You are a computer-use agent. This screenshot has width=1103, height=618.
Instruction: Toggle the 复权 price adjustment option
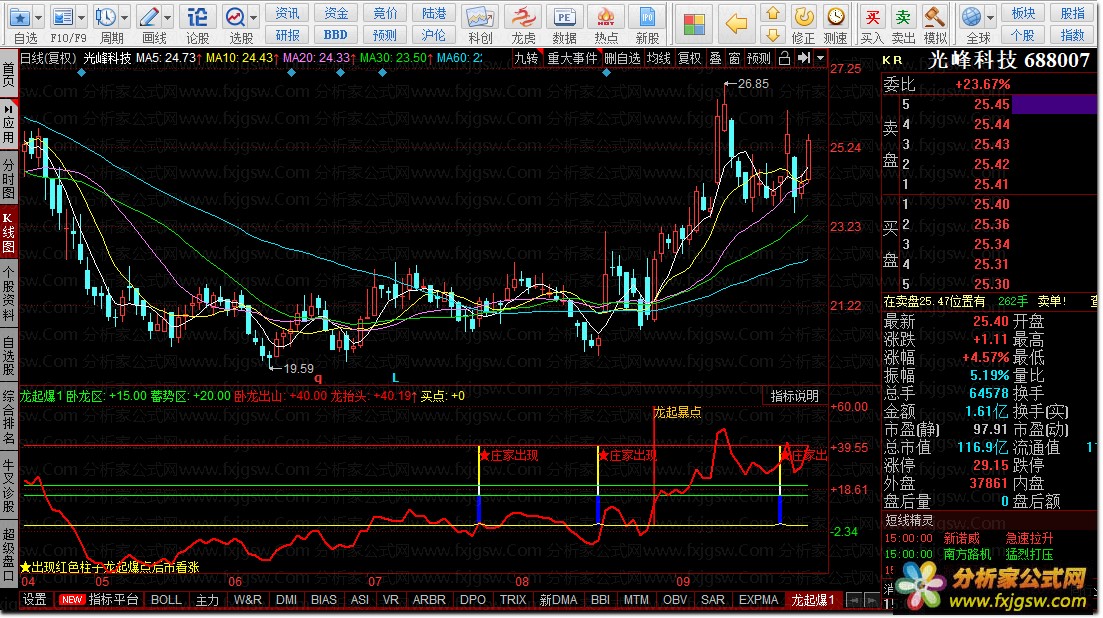[689, 58]
